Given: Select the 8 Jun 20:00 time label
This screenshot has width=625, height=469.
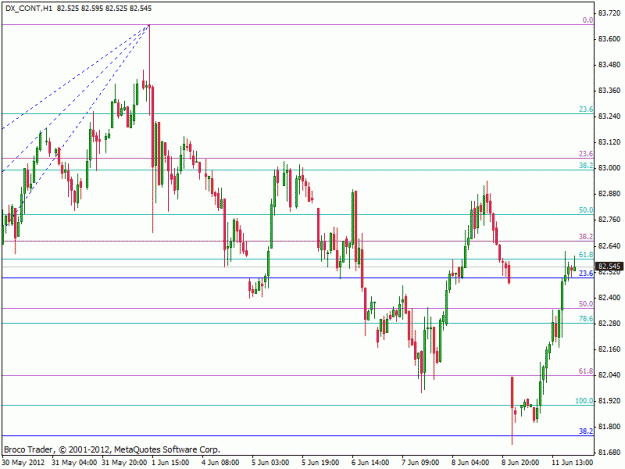Looking at the screenshot, I should coord(520,463).
